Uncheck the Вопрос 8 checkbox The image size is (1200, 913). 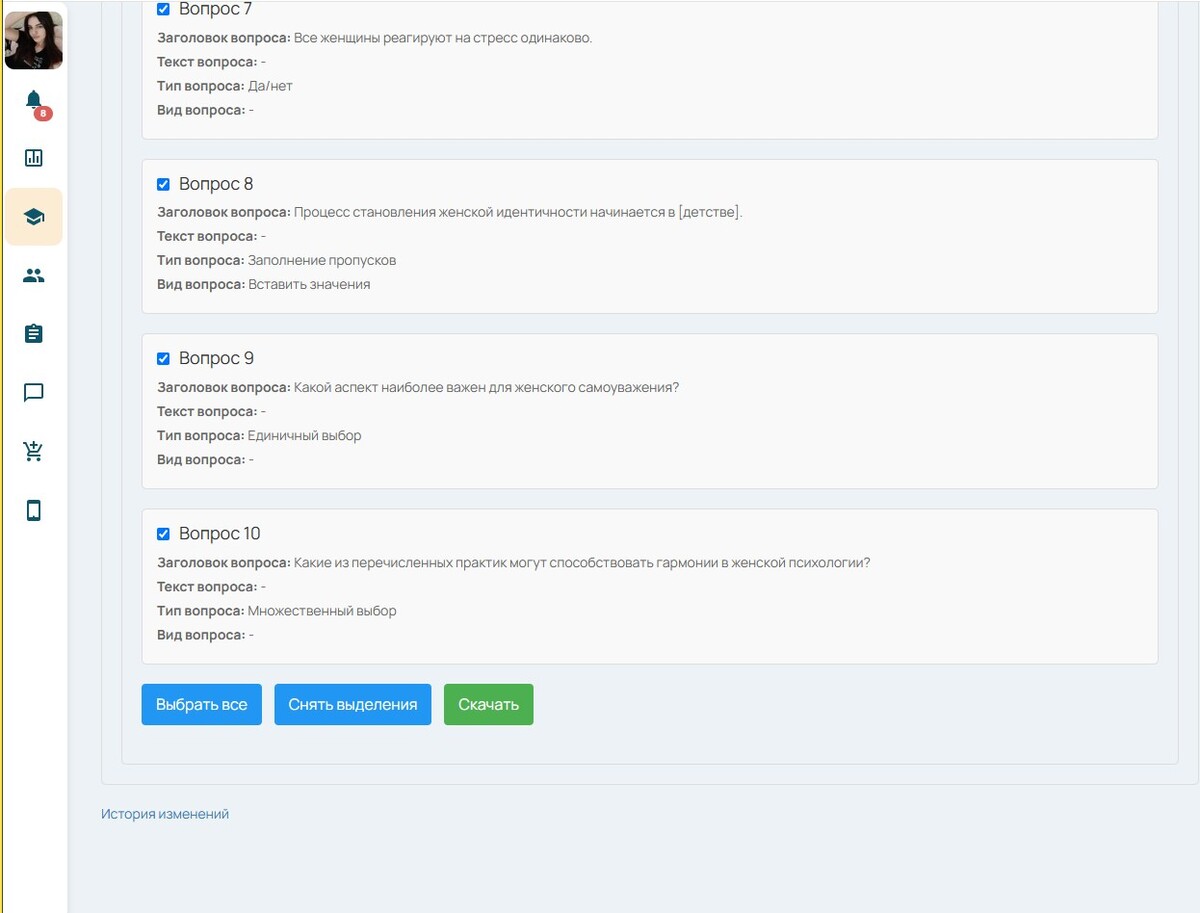[x=163, y=184]
